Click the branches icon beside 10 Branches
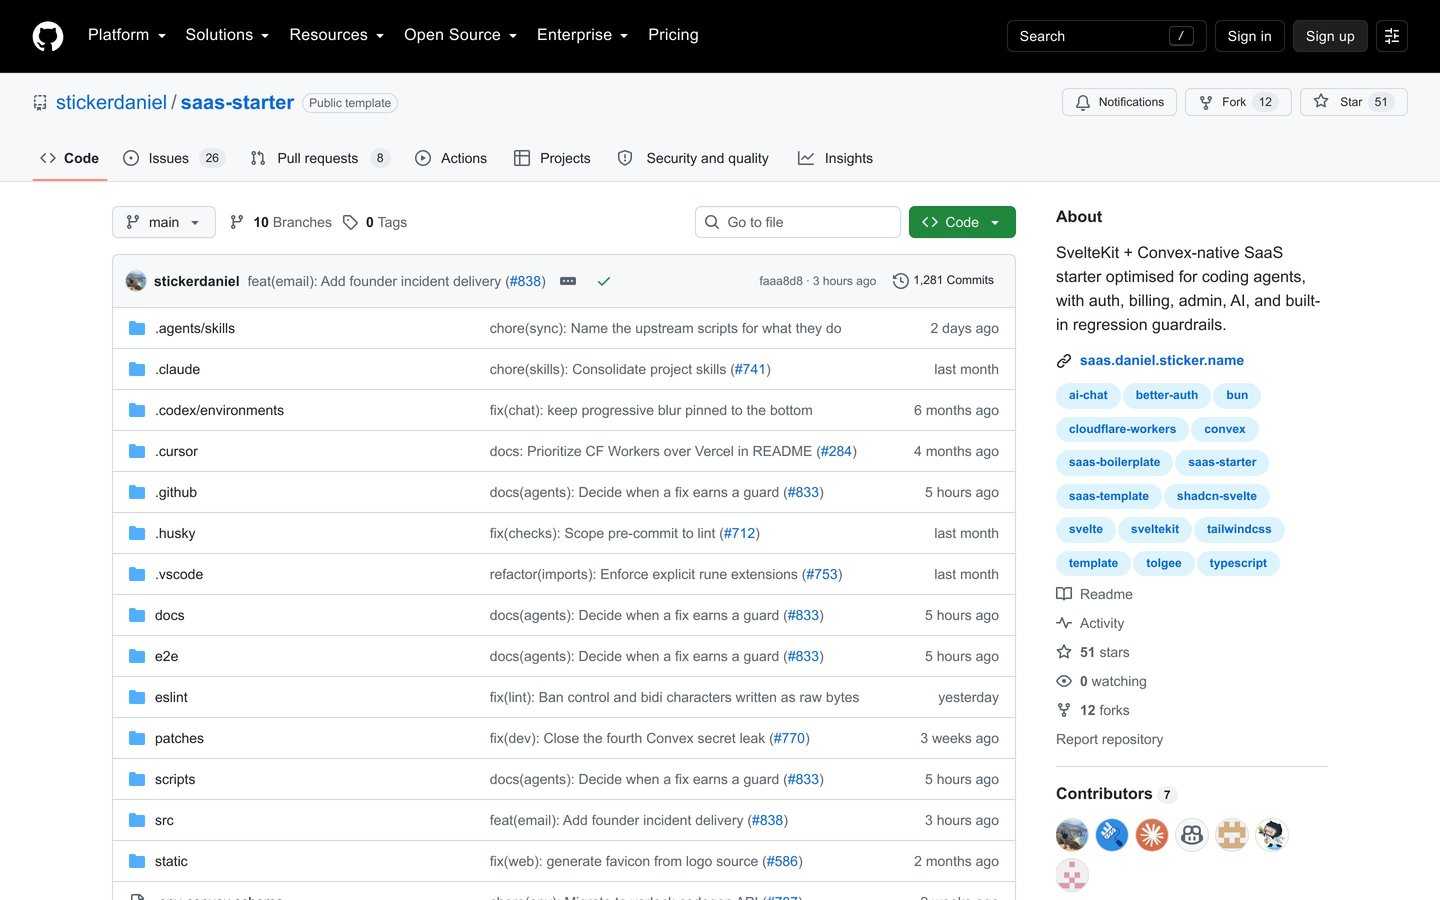1440x900 pixels. 237,222
